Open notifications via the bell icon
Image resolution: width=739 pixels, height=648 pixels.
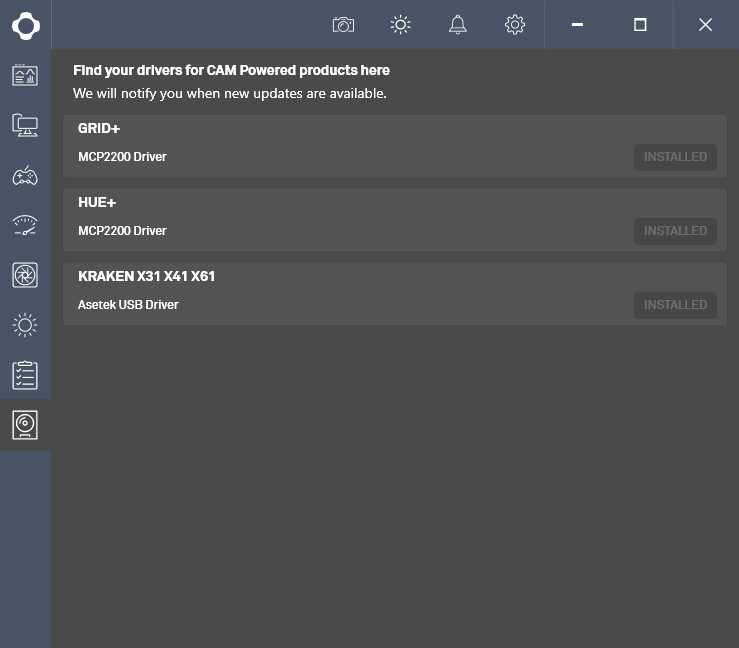458,25
